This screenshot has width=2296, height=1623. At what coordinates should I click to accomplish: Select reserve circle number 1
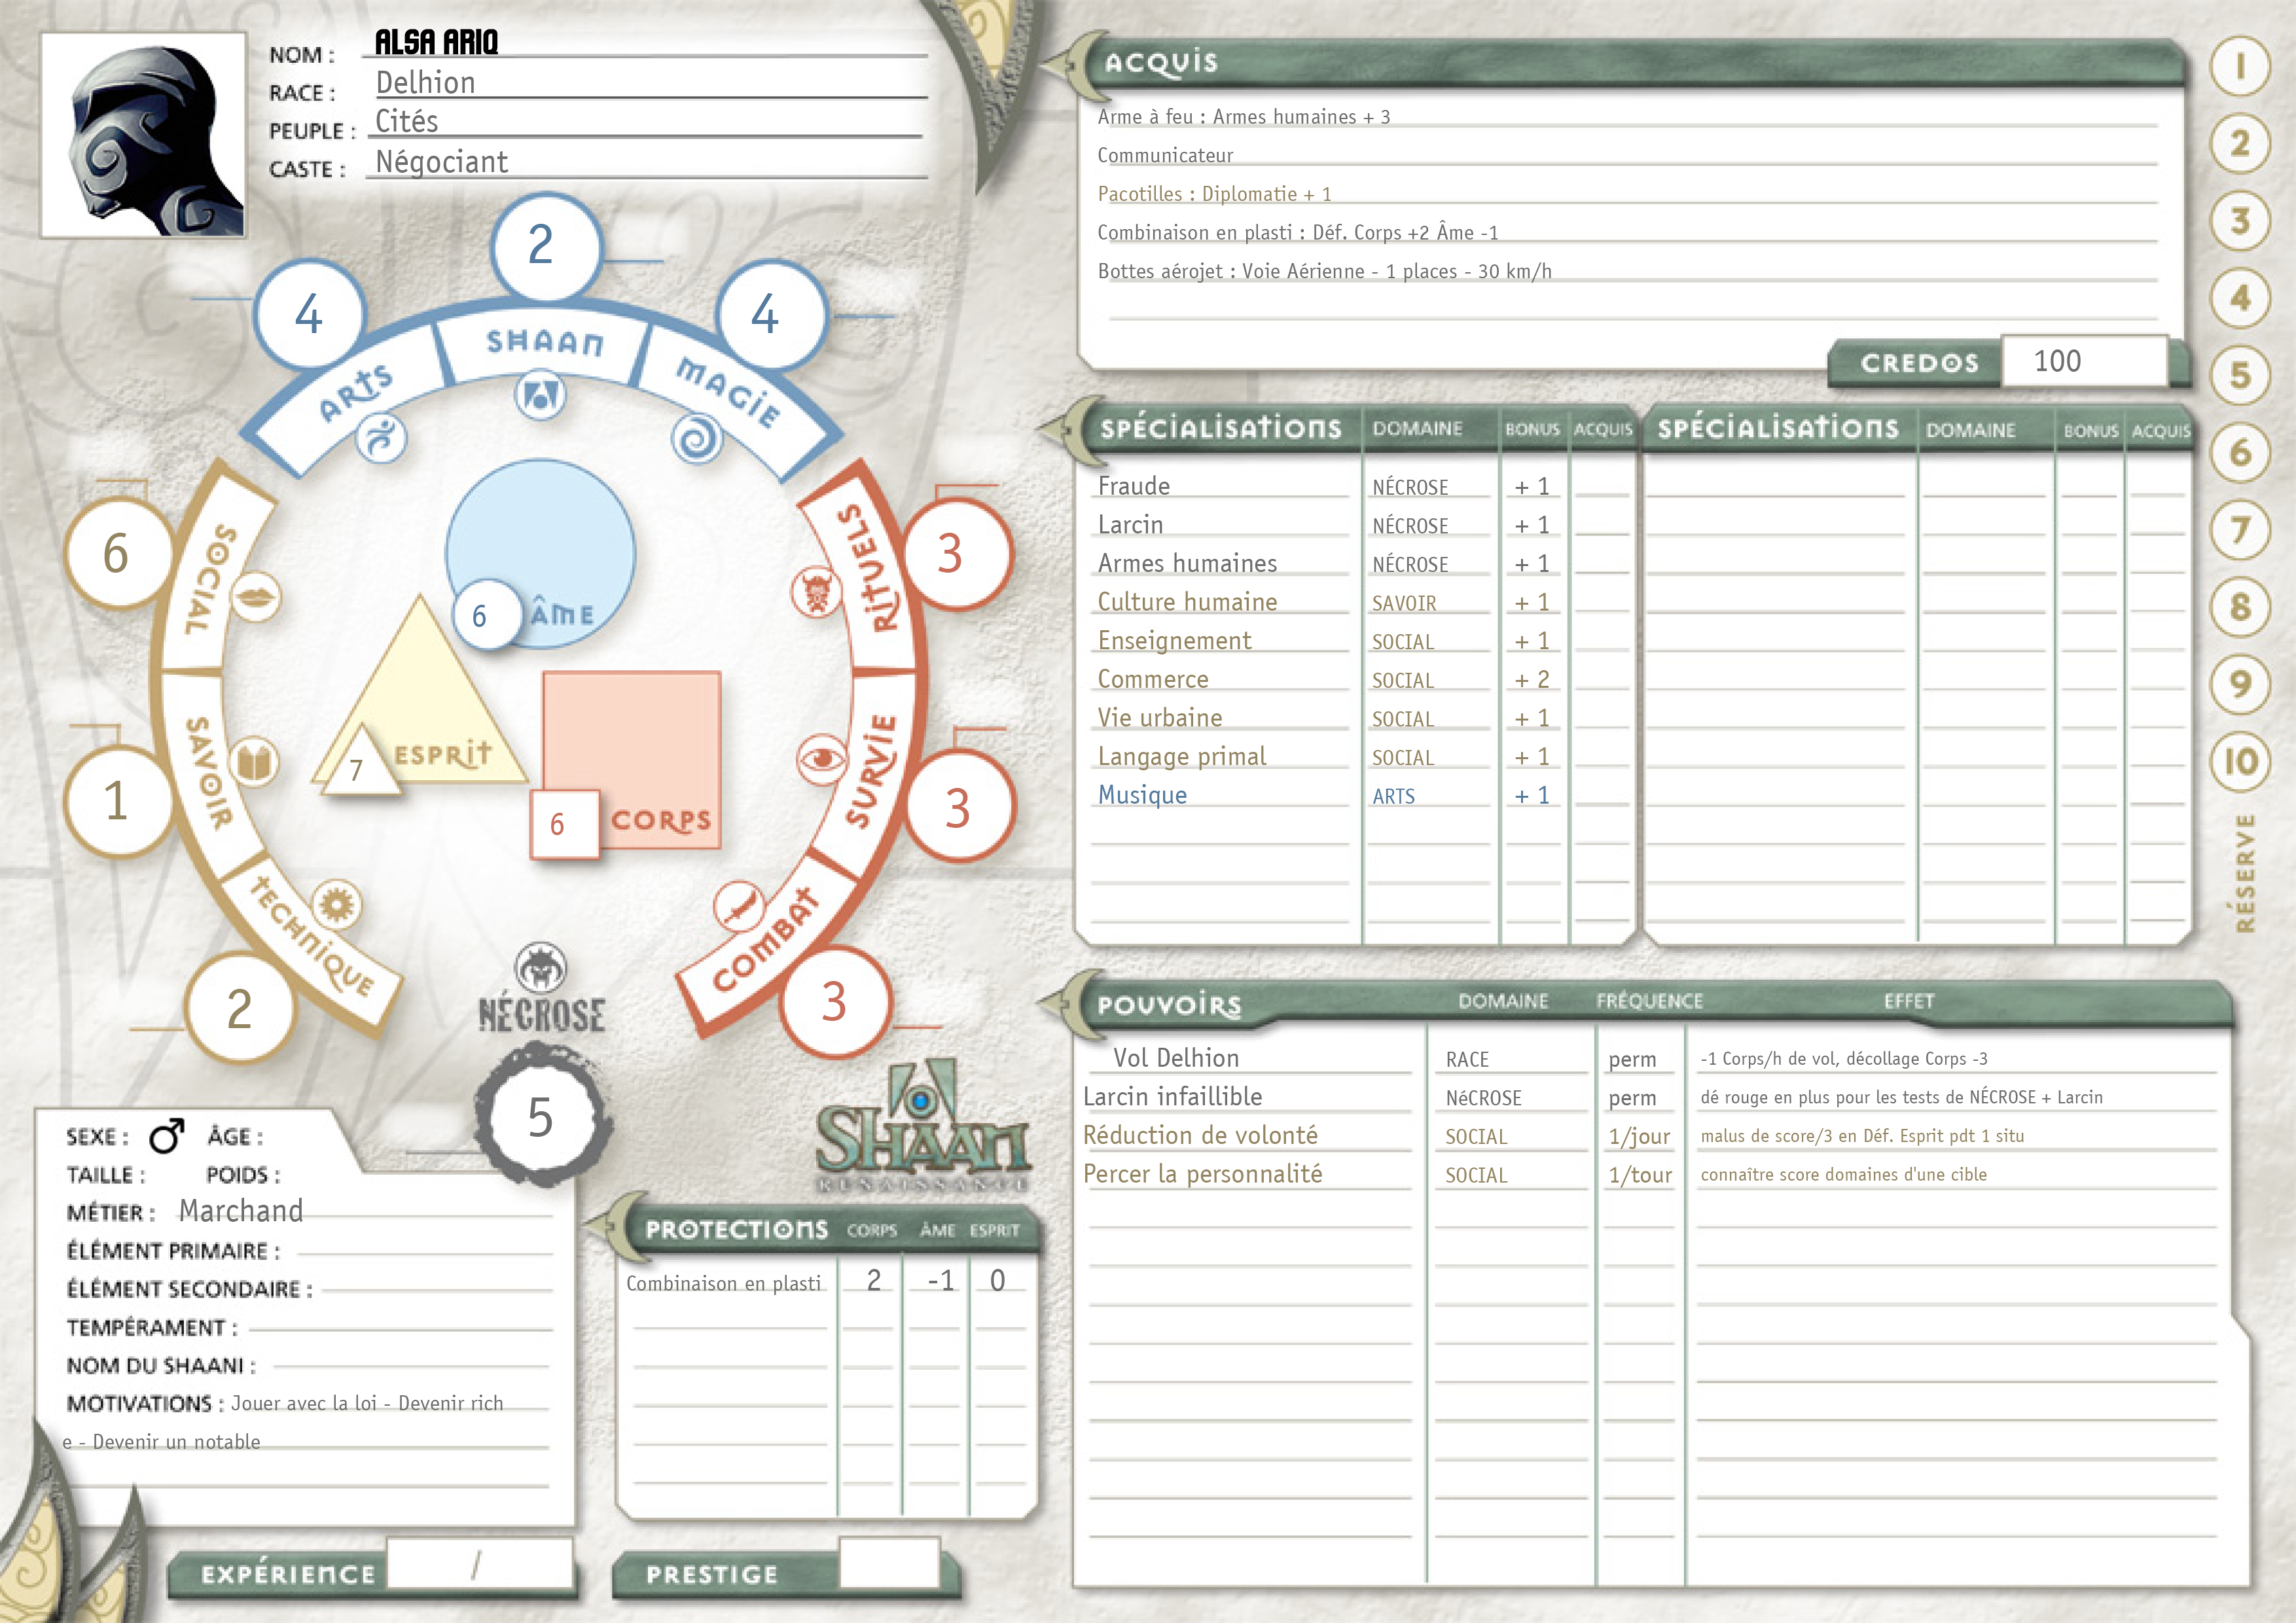coord(2240,67)
